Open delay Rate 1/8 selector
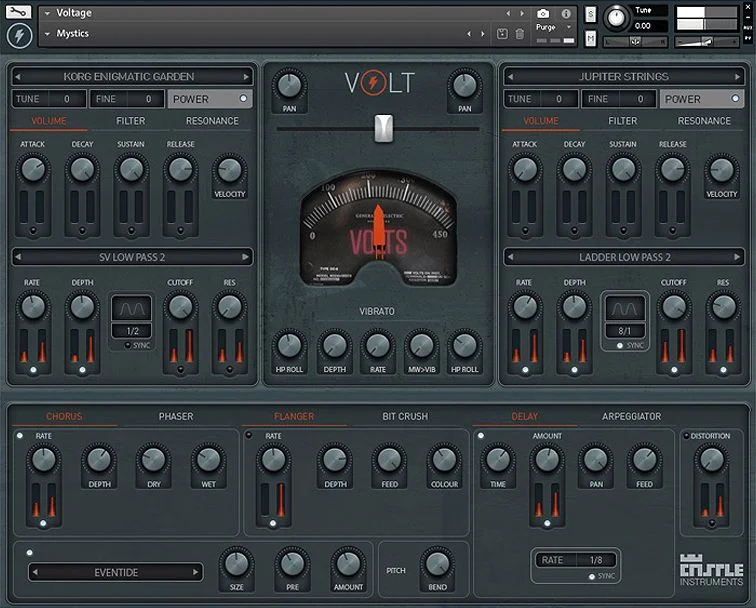 [x=576, y=560]
